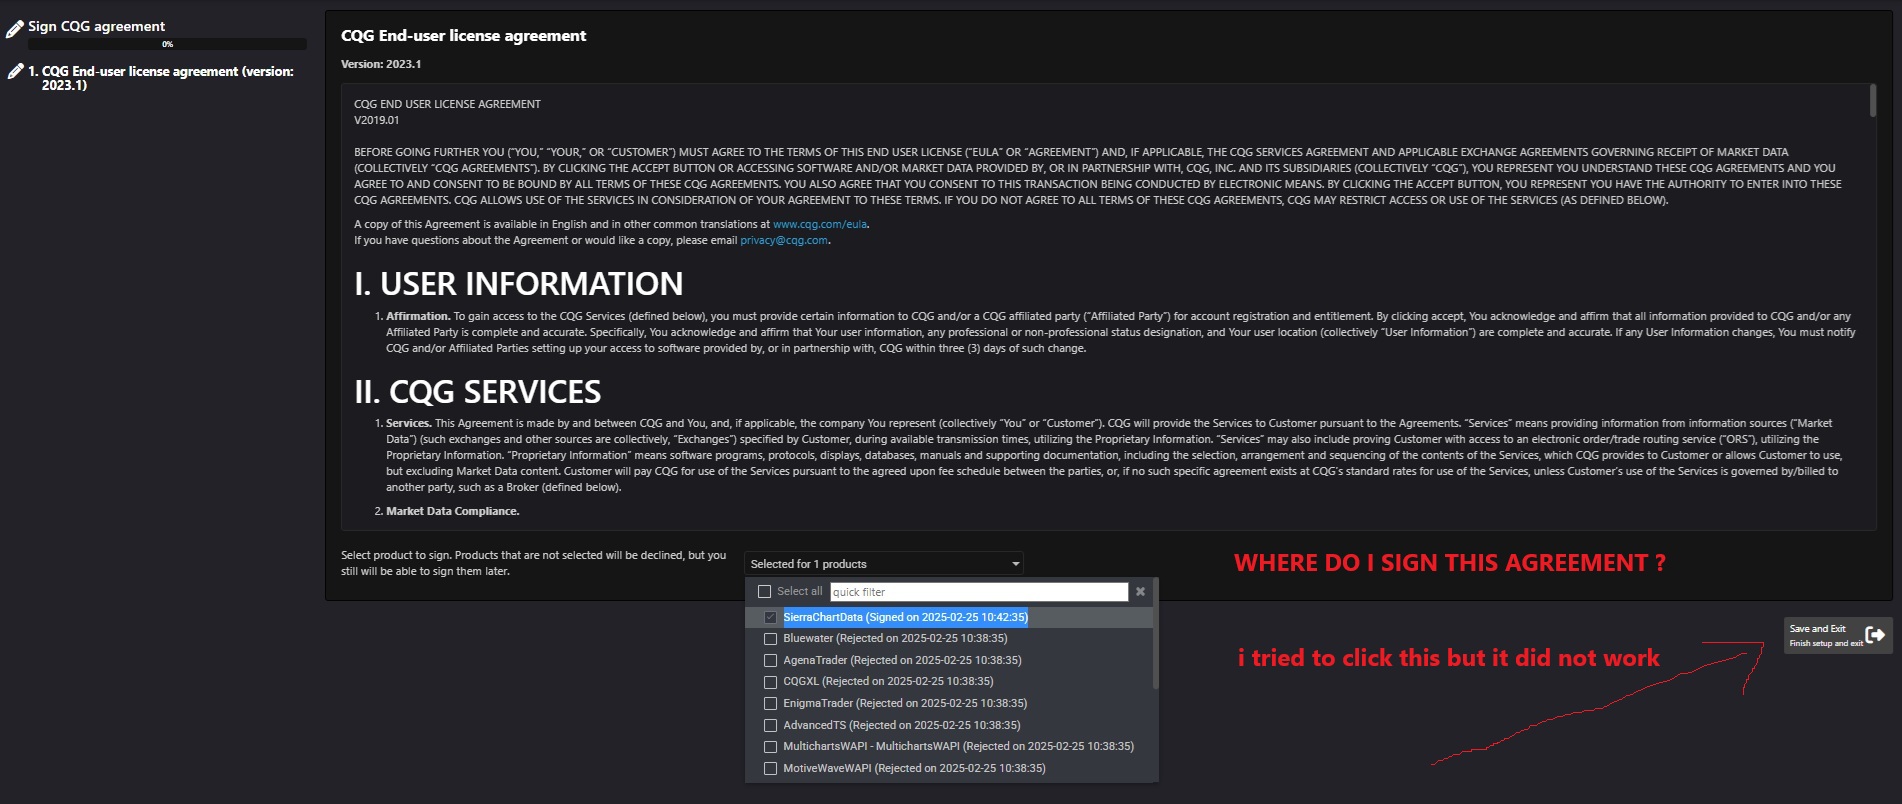Clear the quick filter with the X icon
The width and height of the screenshot is (1902, 804).
tap(1140, 592)
